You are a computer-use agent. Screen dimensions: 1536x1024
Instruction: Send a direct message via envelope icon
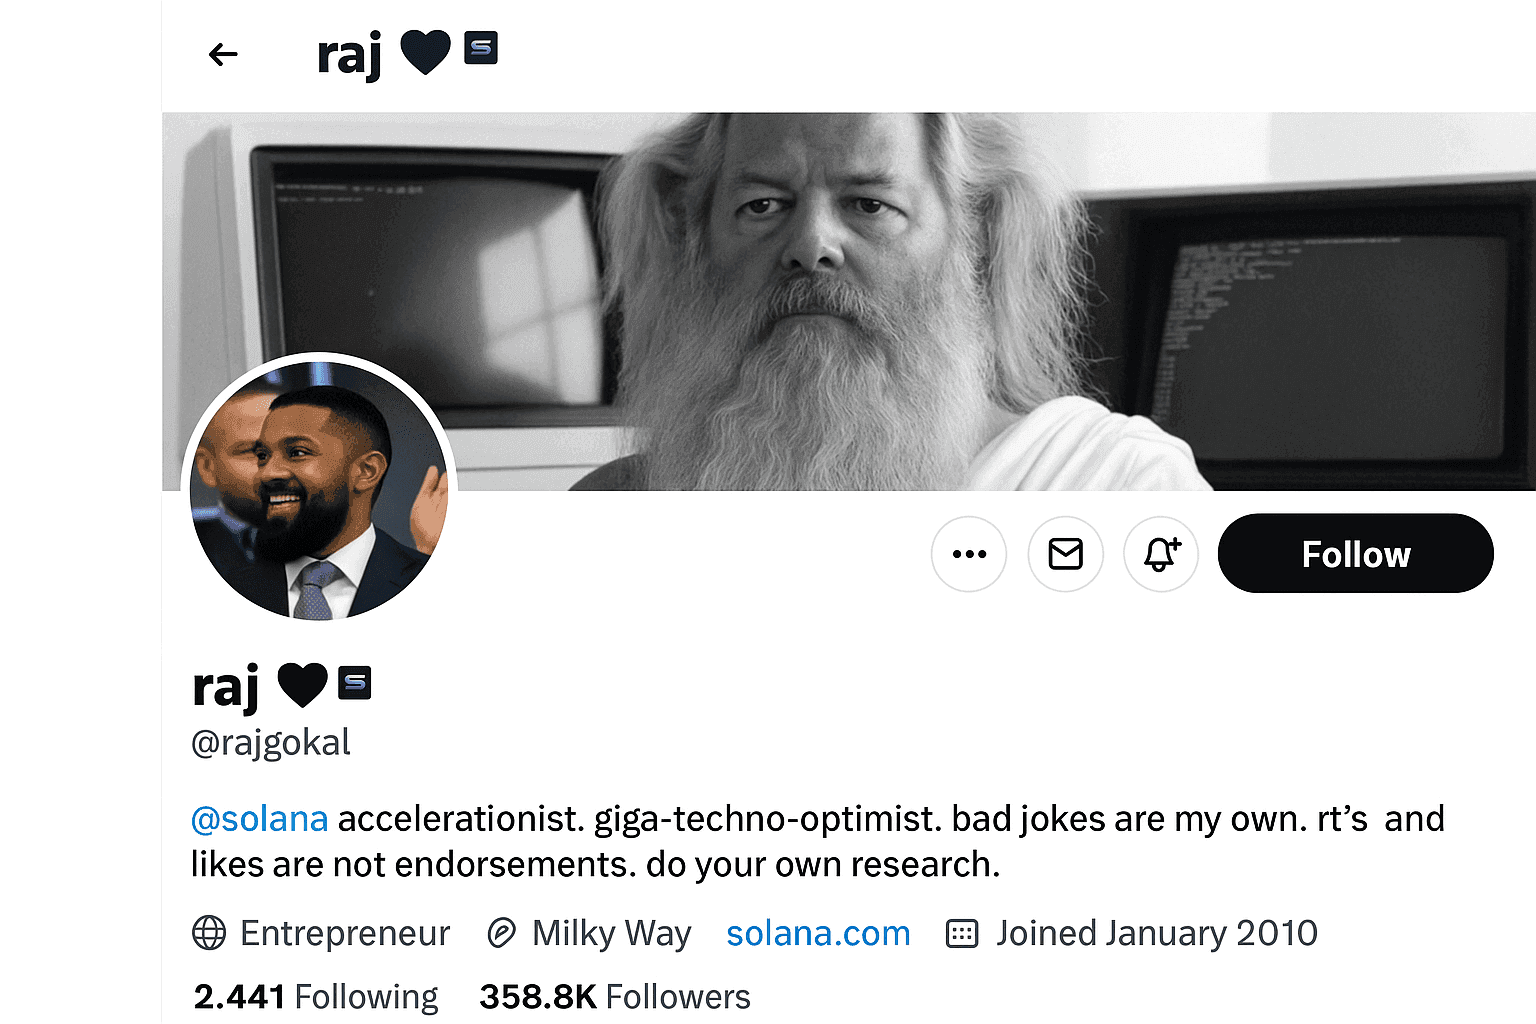[1065, 554]
